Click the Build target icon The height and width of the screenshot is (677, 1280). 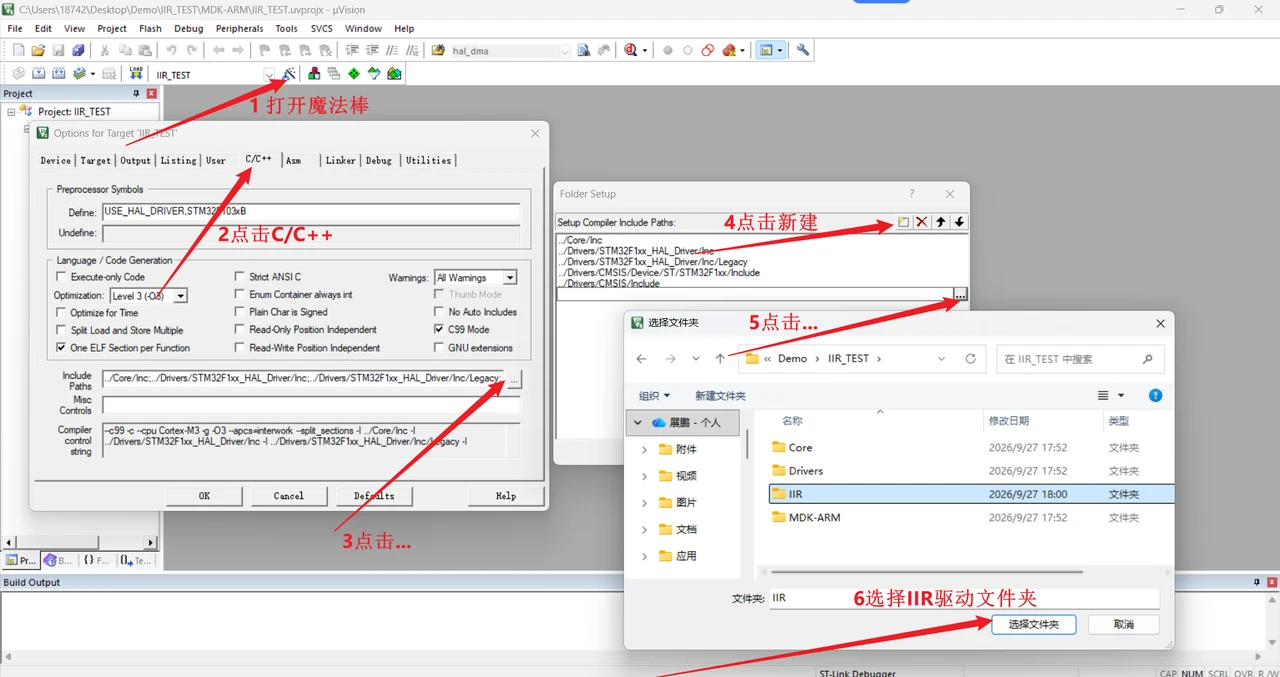38,74
